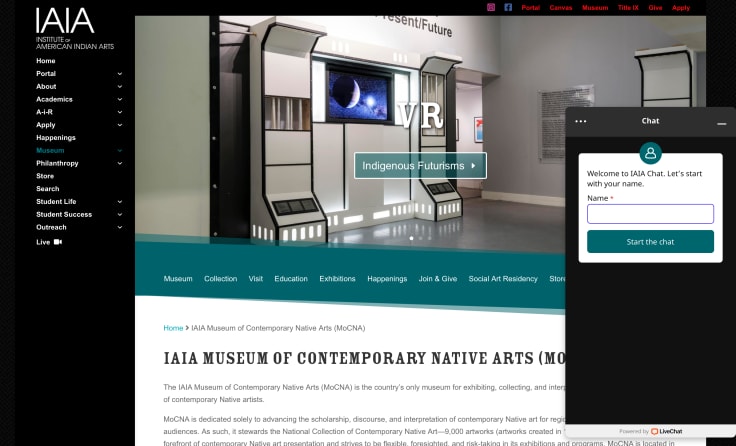The image size is (736, 446).
Task: Expand the Philanthropy sidebar submenu
Action: click(x=120, y=163)
